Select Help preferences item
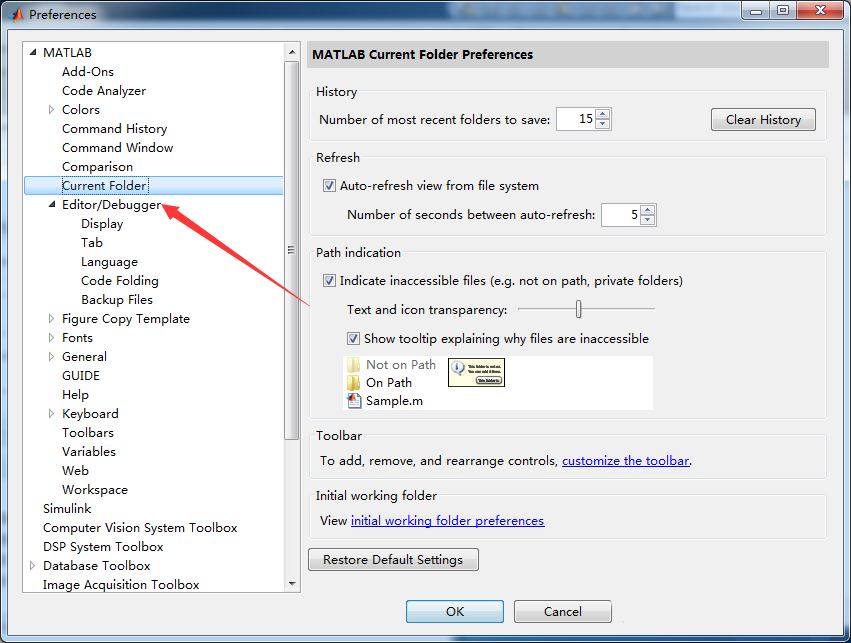This screenshot has width=851, height=643. tap(75, 394)
